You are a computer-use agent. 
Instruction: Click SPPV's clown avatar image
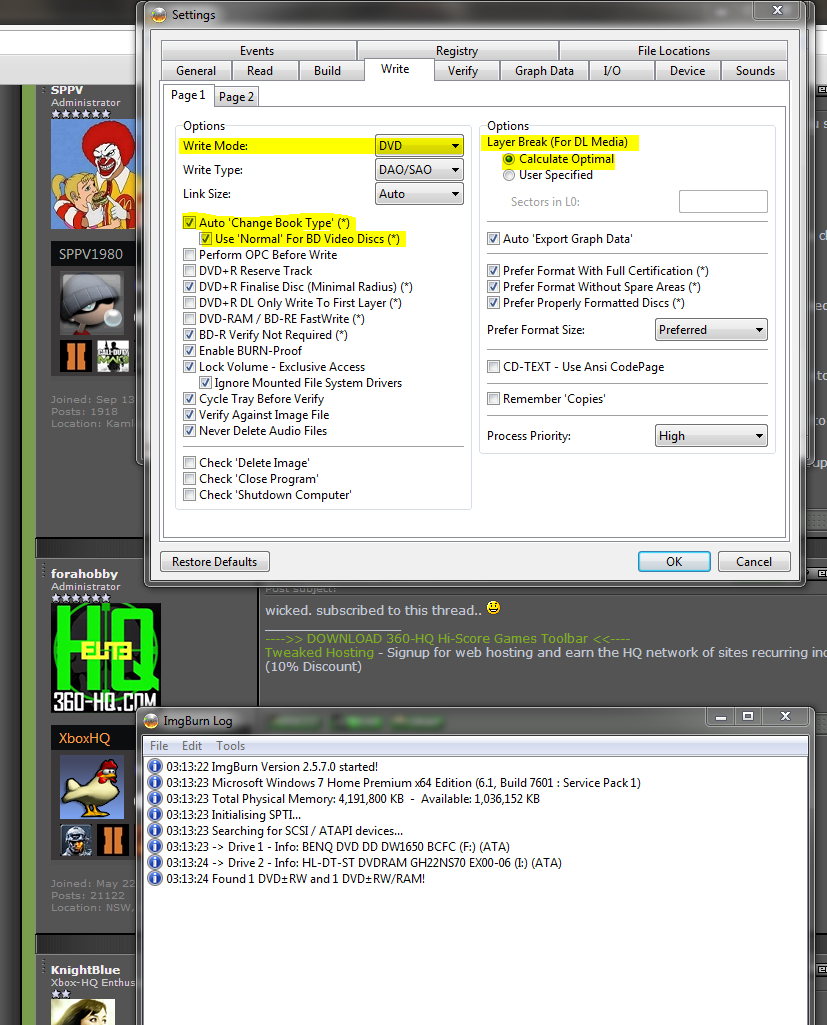click(x=93, y=174)
